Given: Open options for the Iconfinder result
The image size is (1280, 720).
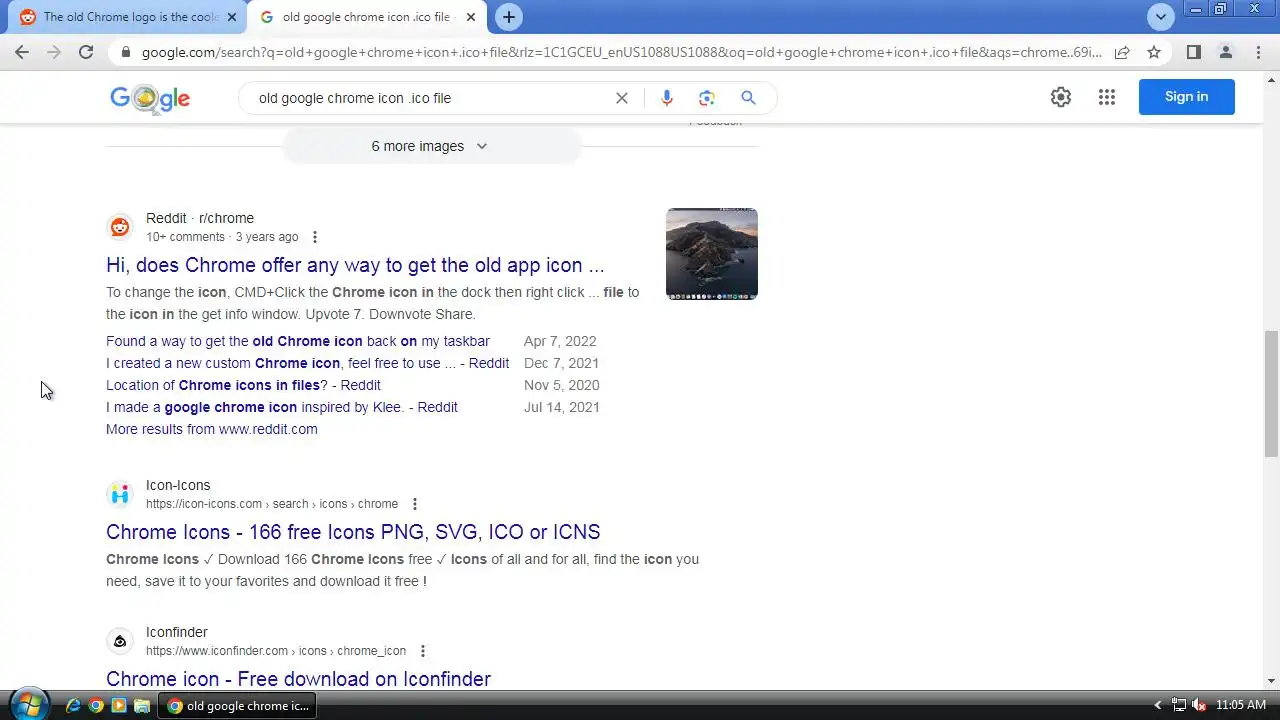Looking at the screenshot, I should coord(423,651).
